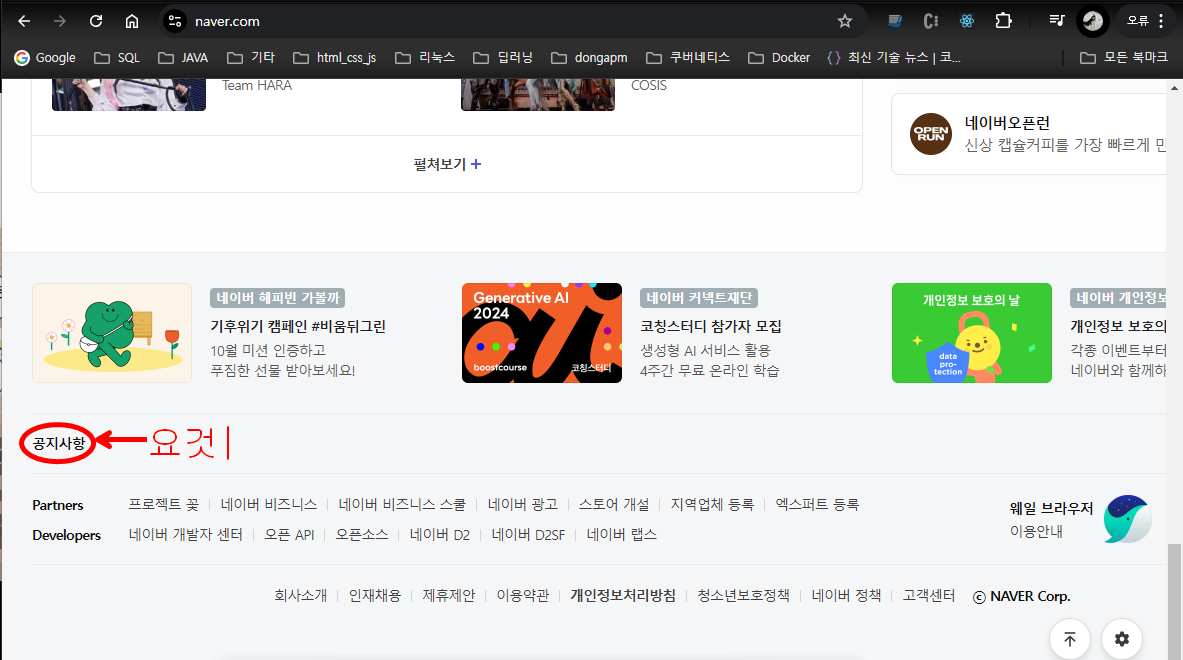
Task: Open the Chrome profile avatar
Action: (1092, 21)
